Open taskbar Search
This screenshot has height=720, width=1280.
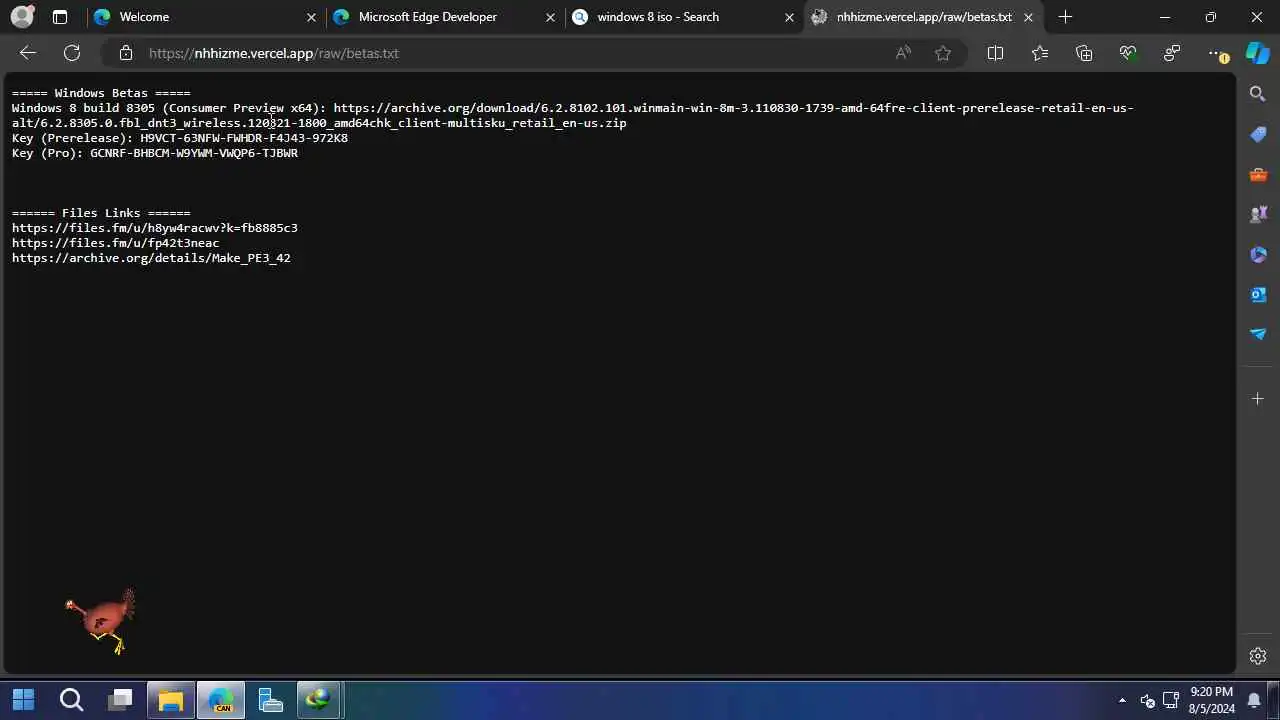[x=71, y=699]
